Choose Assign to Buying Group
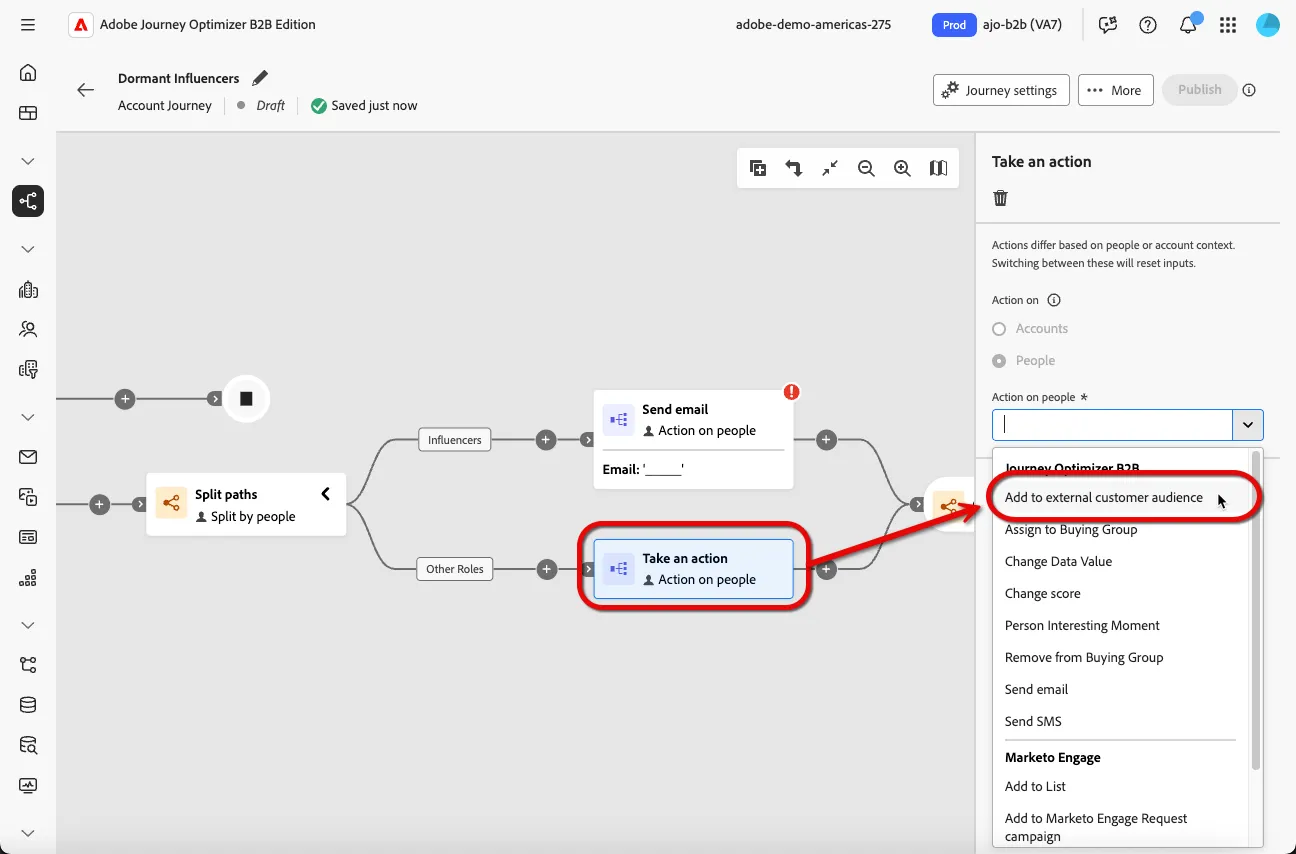This screenshot has height=854, width=1296. 1071,530
